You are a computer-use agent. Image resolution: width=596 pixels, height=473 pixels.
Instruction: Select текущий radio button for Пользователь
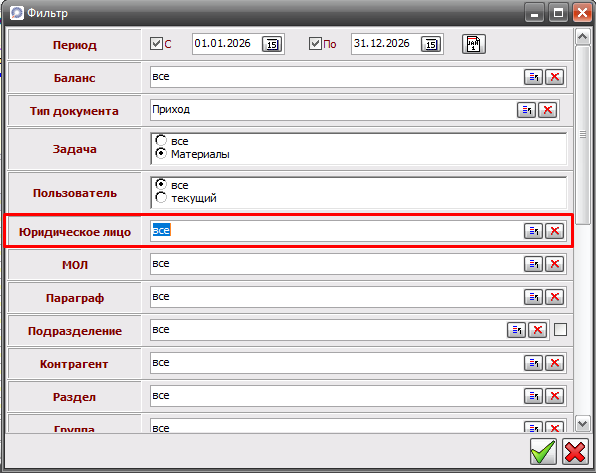pos(161,197)
